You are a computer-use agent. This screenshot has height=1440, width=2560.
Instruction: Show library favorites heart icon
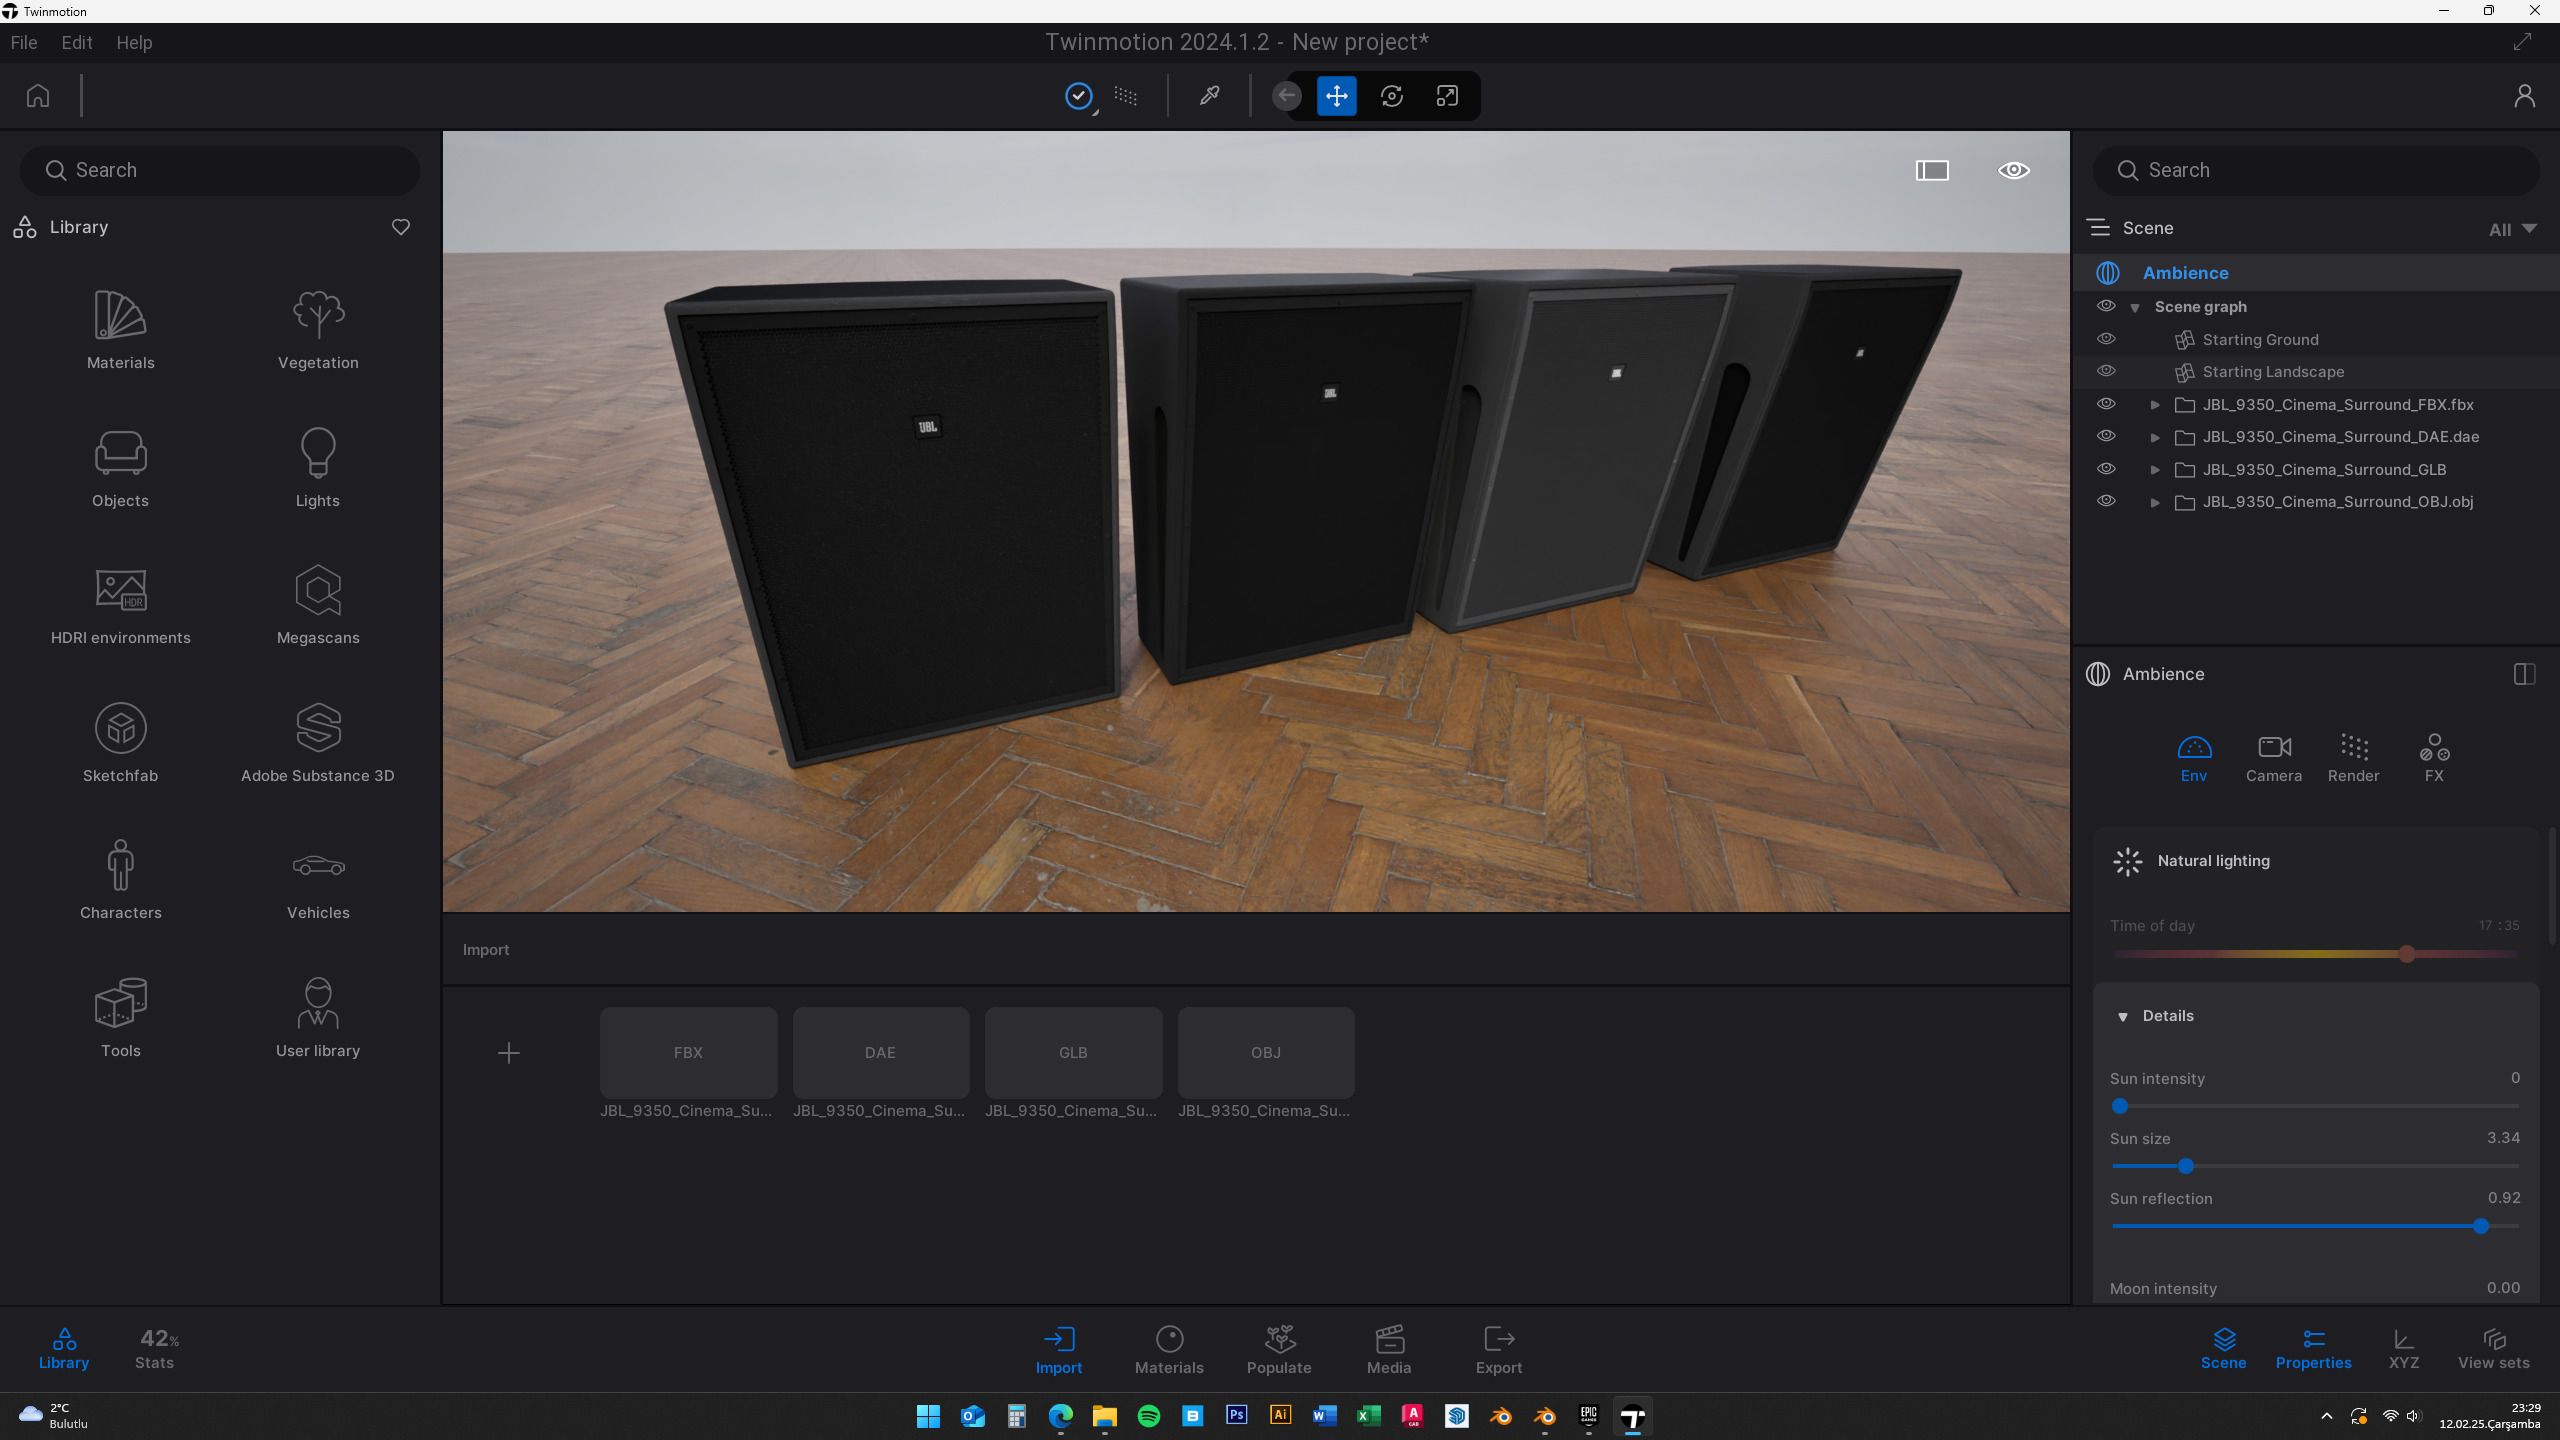tap(401, 227)
